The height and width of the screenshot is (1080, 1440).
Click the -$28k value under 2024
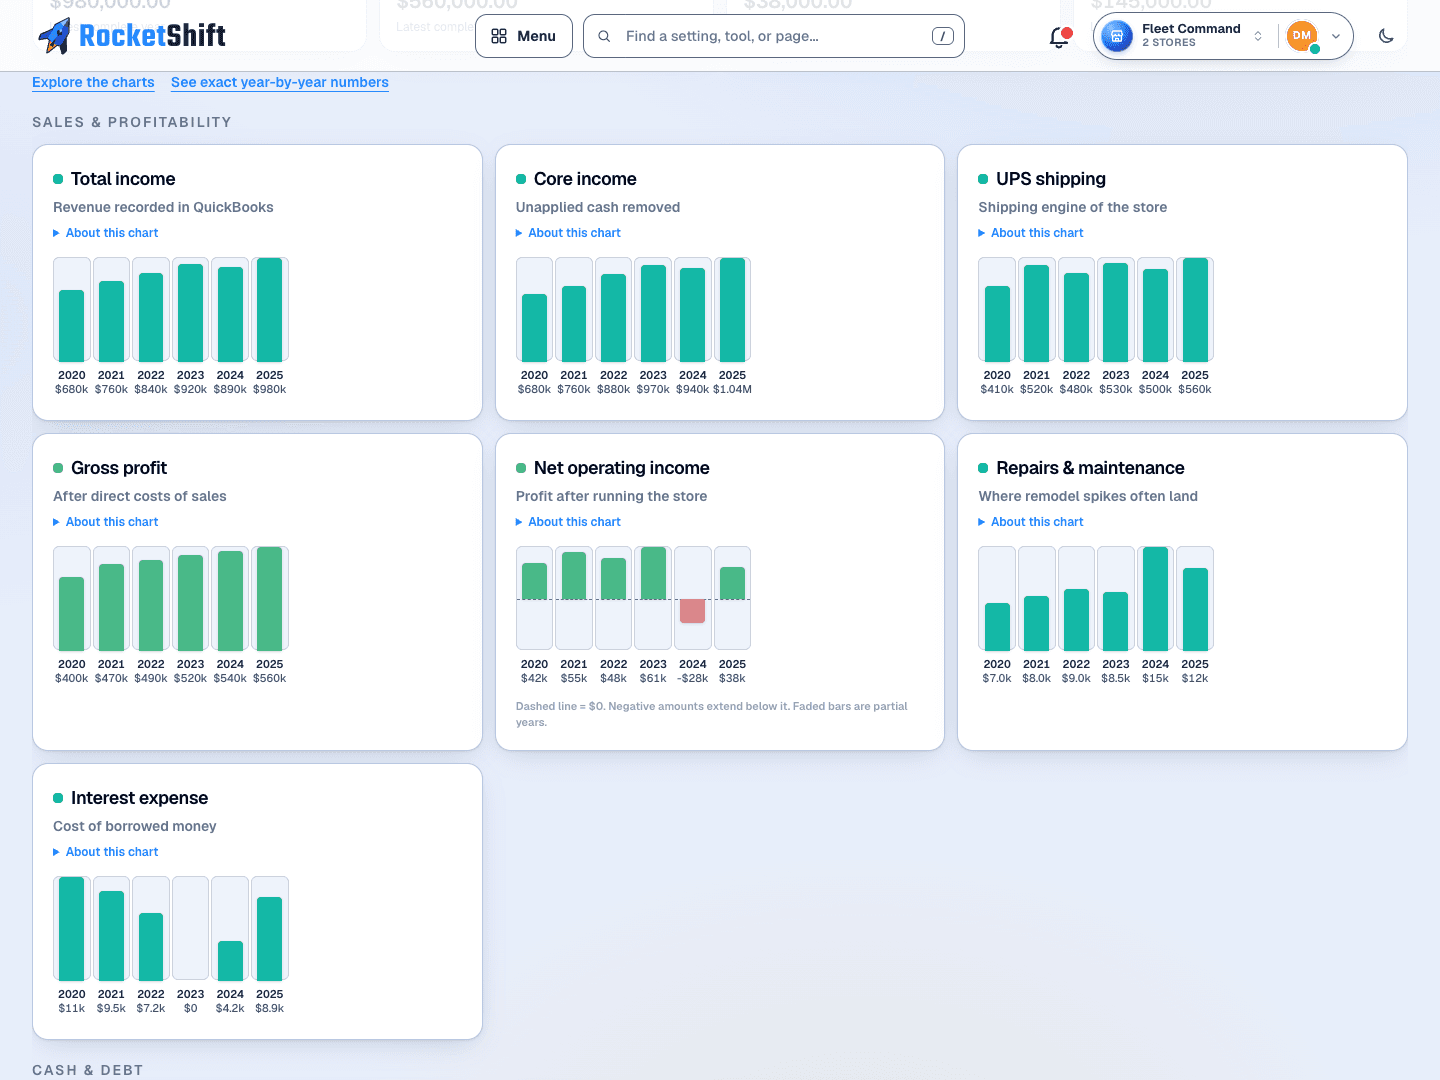tap(693, 679)
